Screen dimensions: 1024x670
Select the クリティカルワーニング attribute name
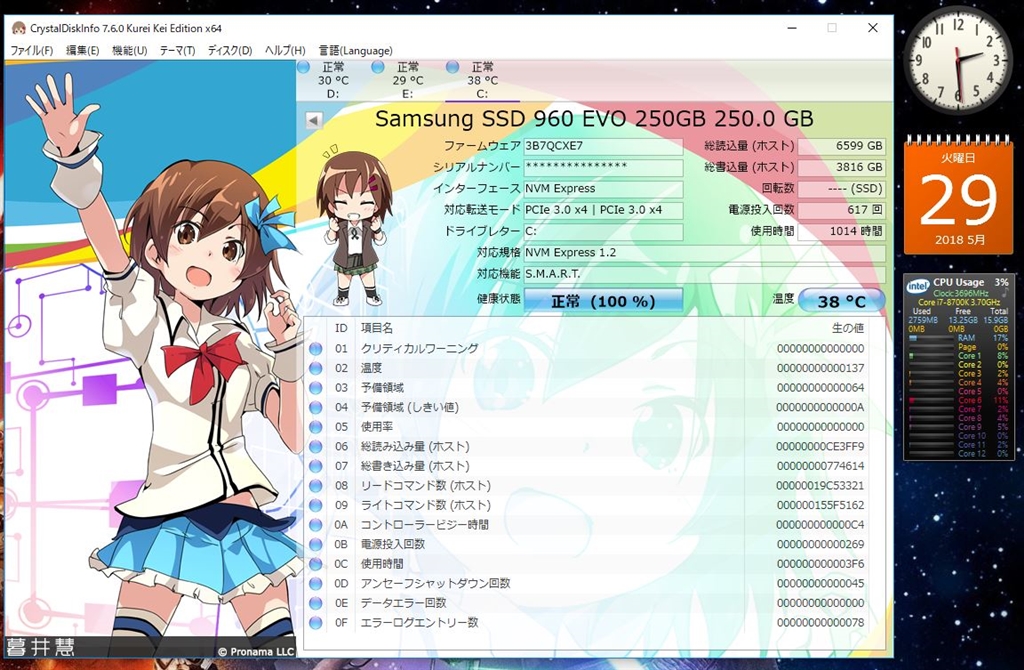pos(419,349)
